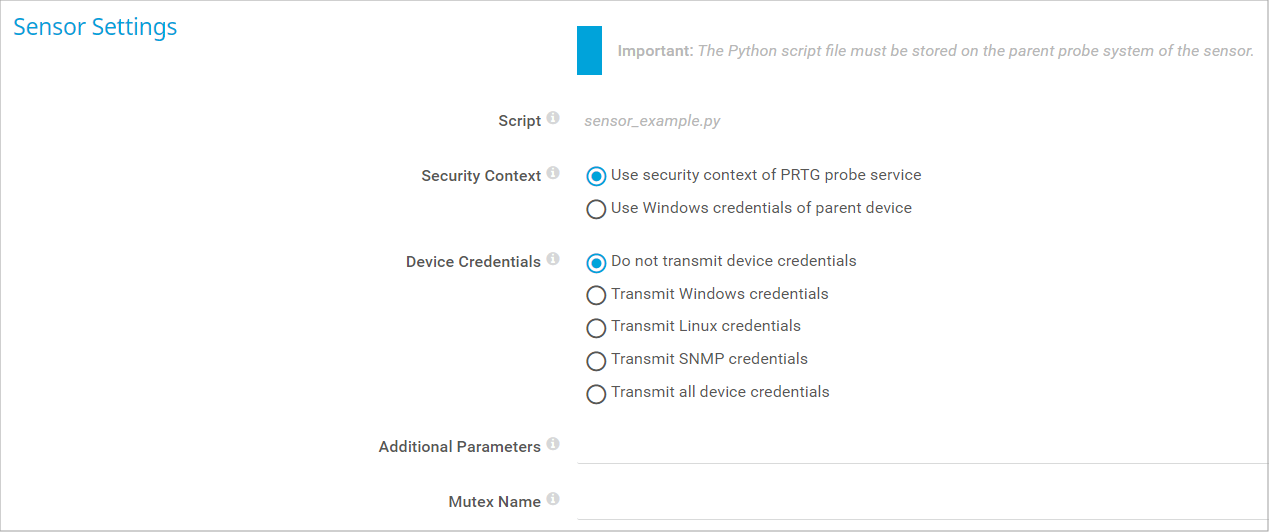This screenshot has height=532, width=1269.
Task: Click the Important Python script notice text
Action: point(935,51)
